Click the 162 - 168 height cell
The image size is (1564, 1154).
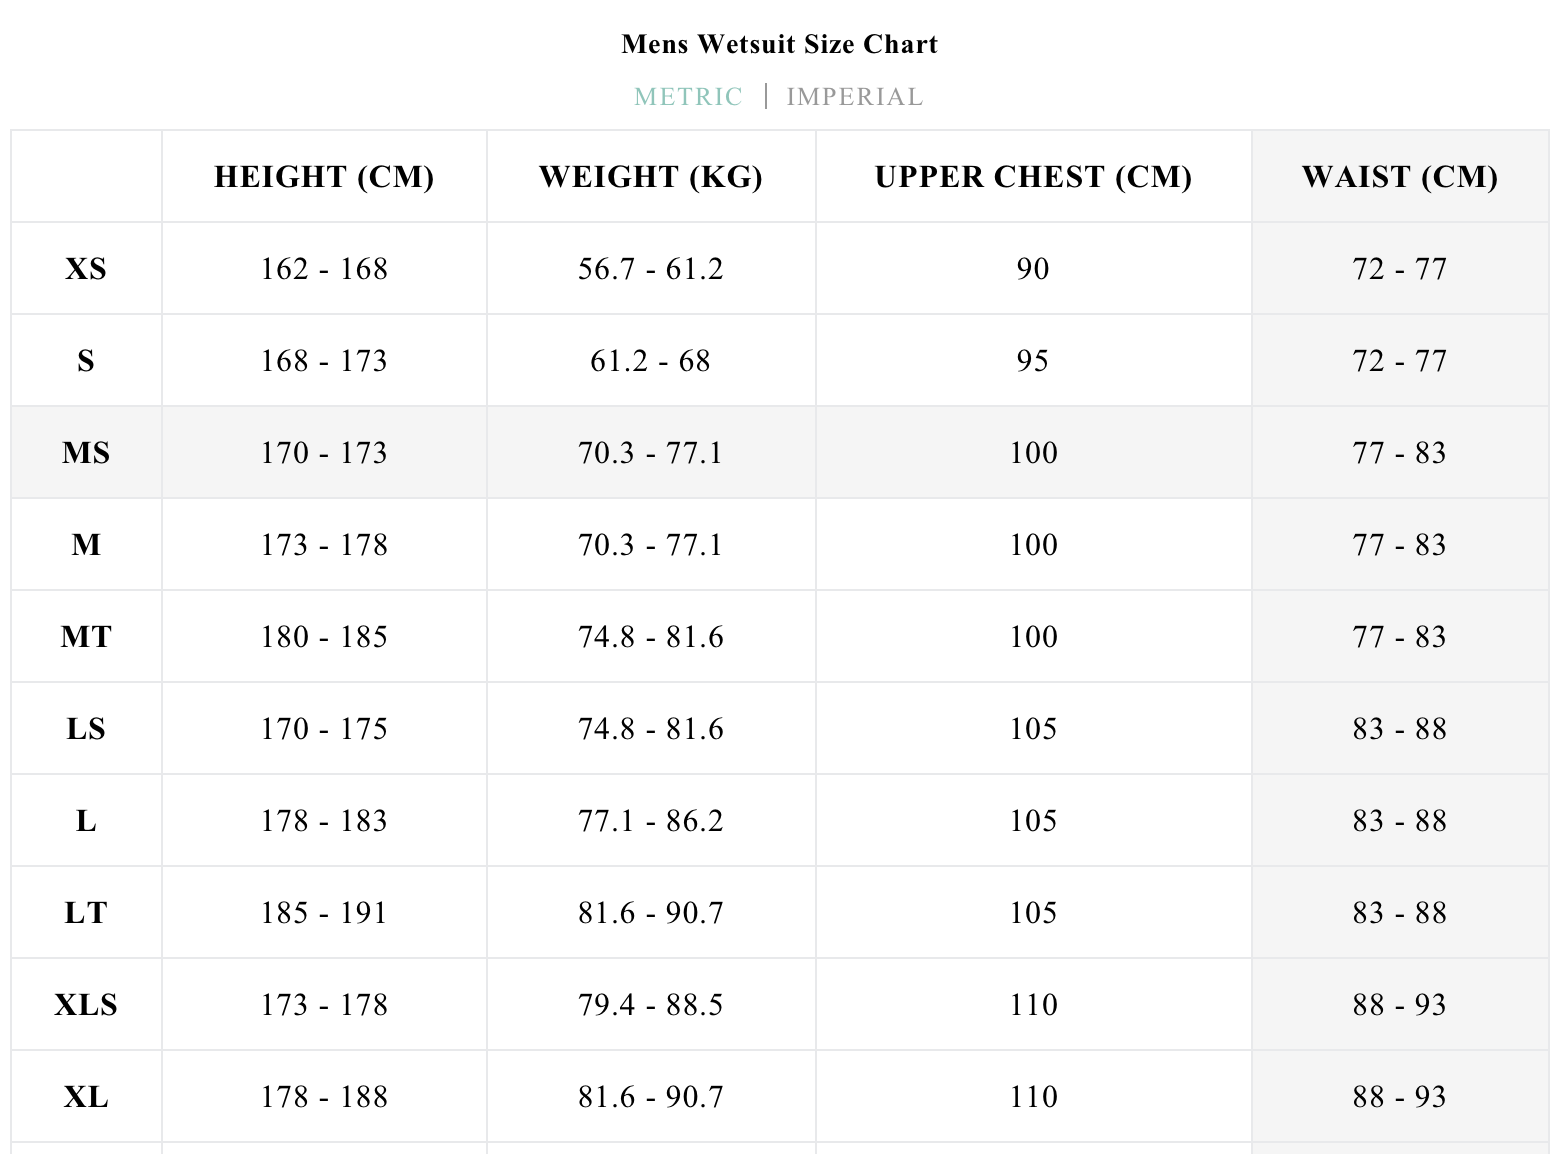point(324,269)
